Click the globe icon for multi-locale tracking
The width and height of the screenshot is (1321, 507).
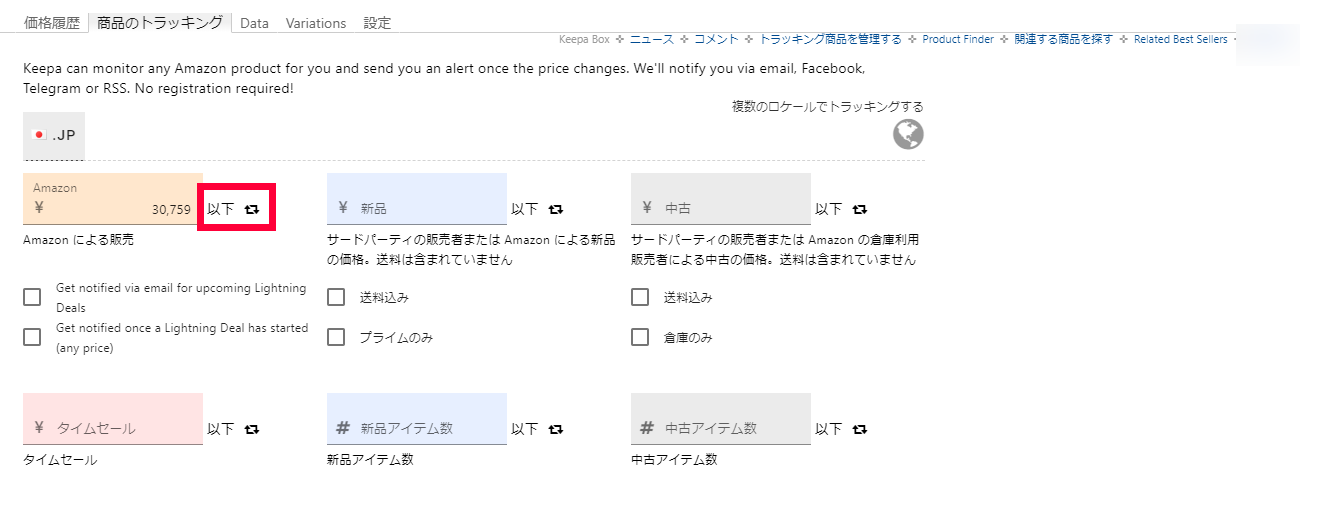coord(908,134)
